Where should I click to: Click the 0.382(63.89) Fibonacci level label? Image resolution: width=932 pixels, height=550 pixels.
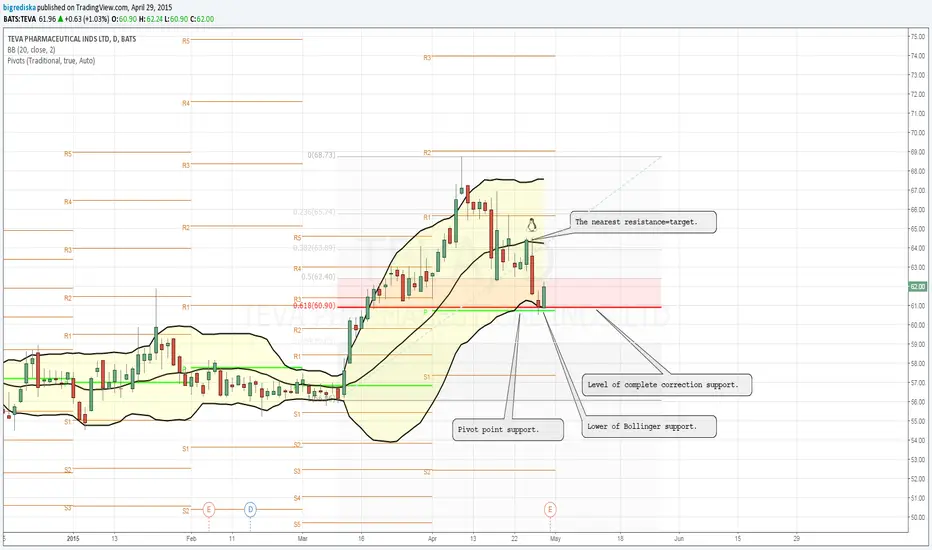point(314,248)
